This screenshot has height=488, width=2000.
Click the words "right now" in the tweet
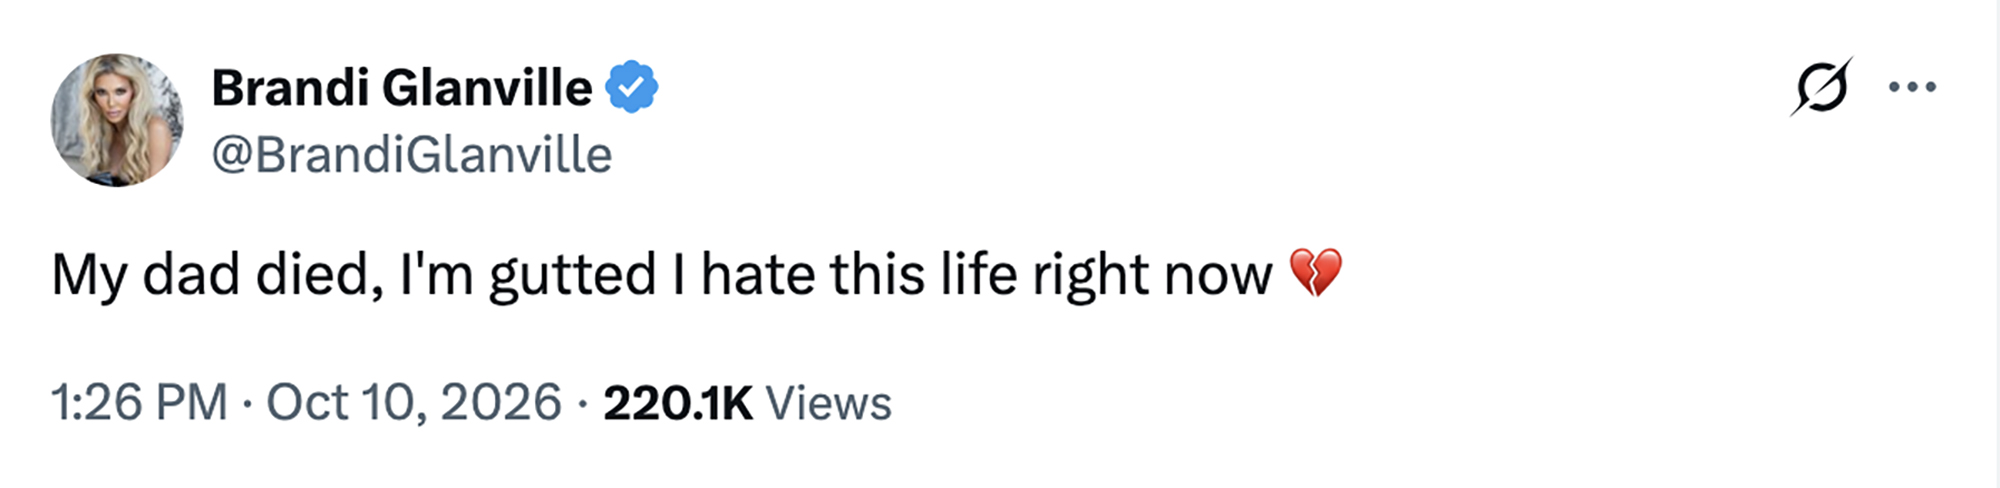[1152, 276]
